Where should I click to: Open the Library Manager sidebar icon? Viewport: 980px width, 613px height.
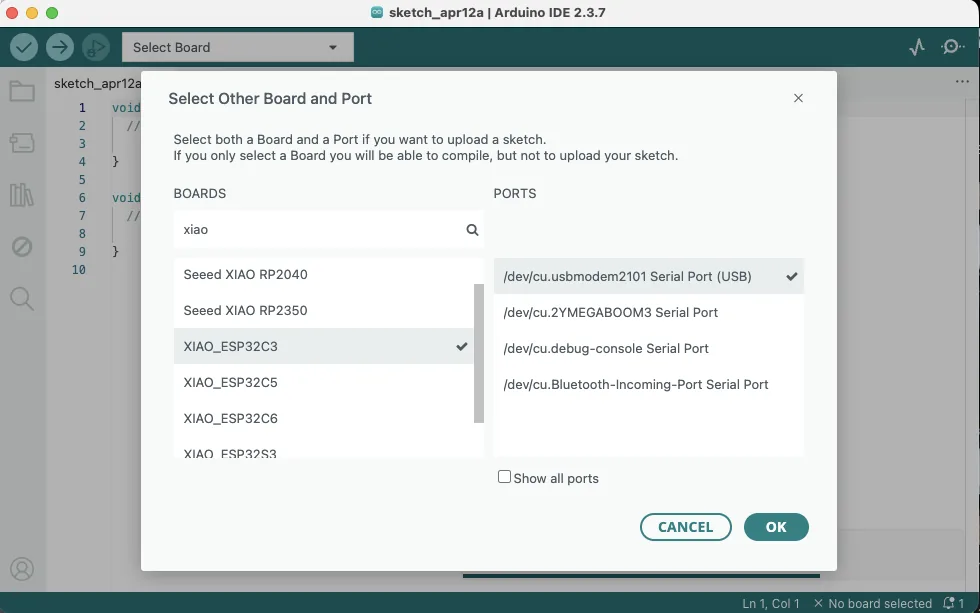click(x=22, y=195)
